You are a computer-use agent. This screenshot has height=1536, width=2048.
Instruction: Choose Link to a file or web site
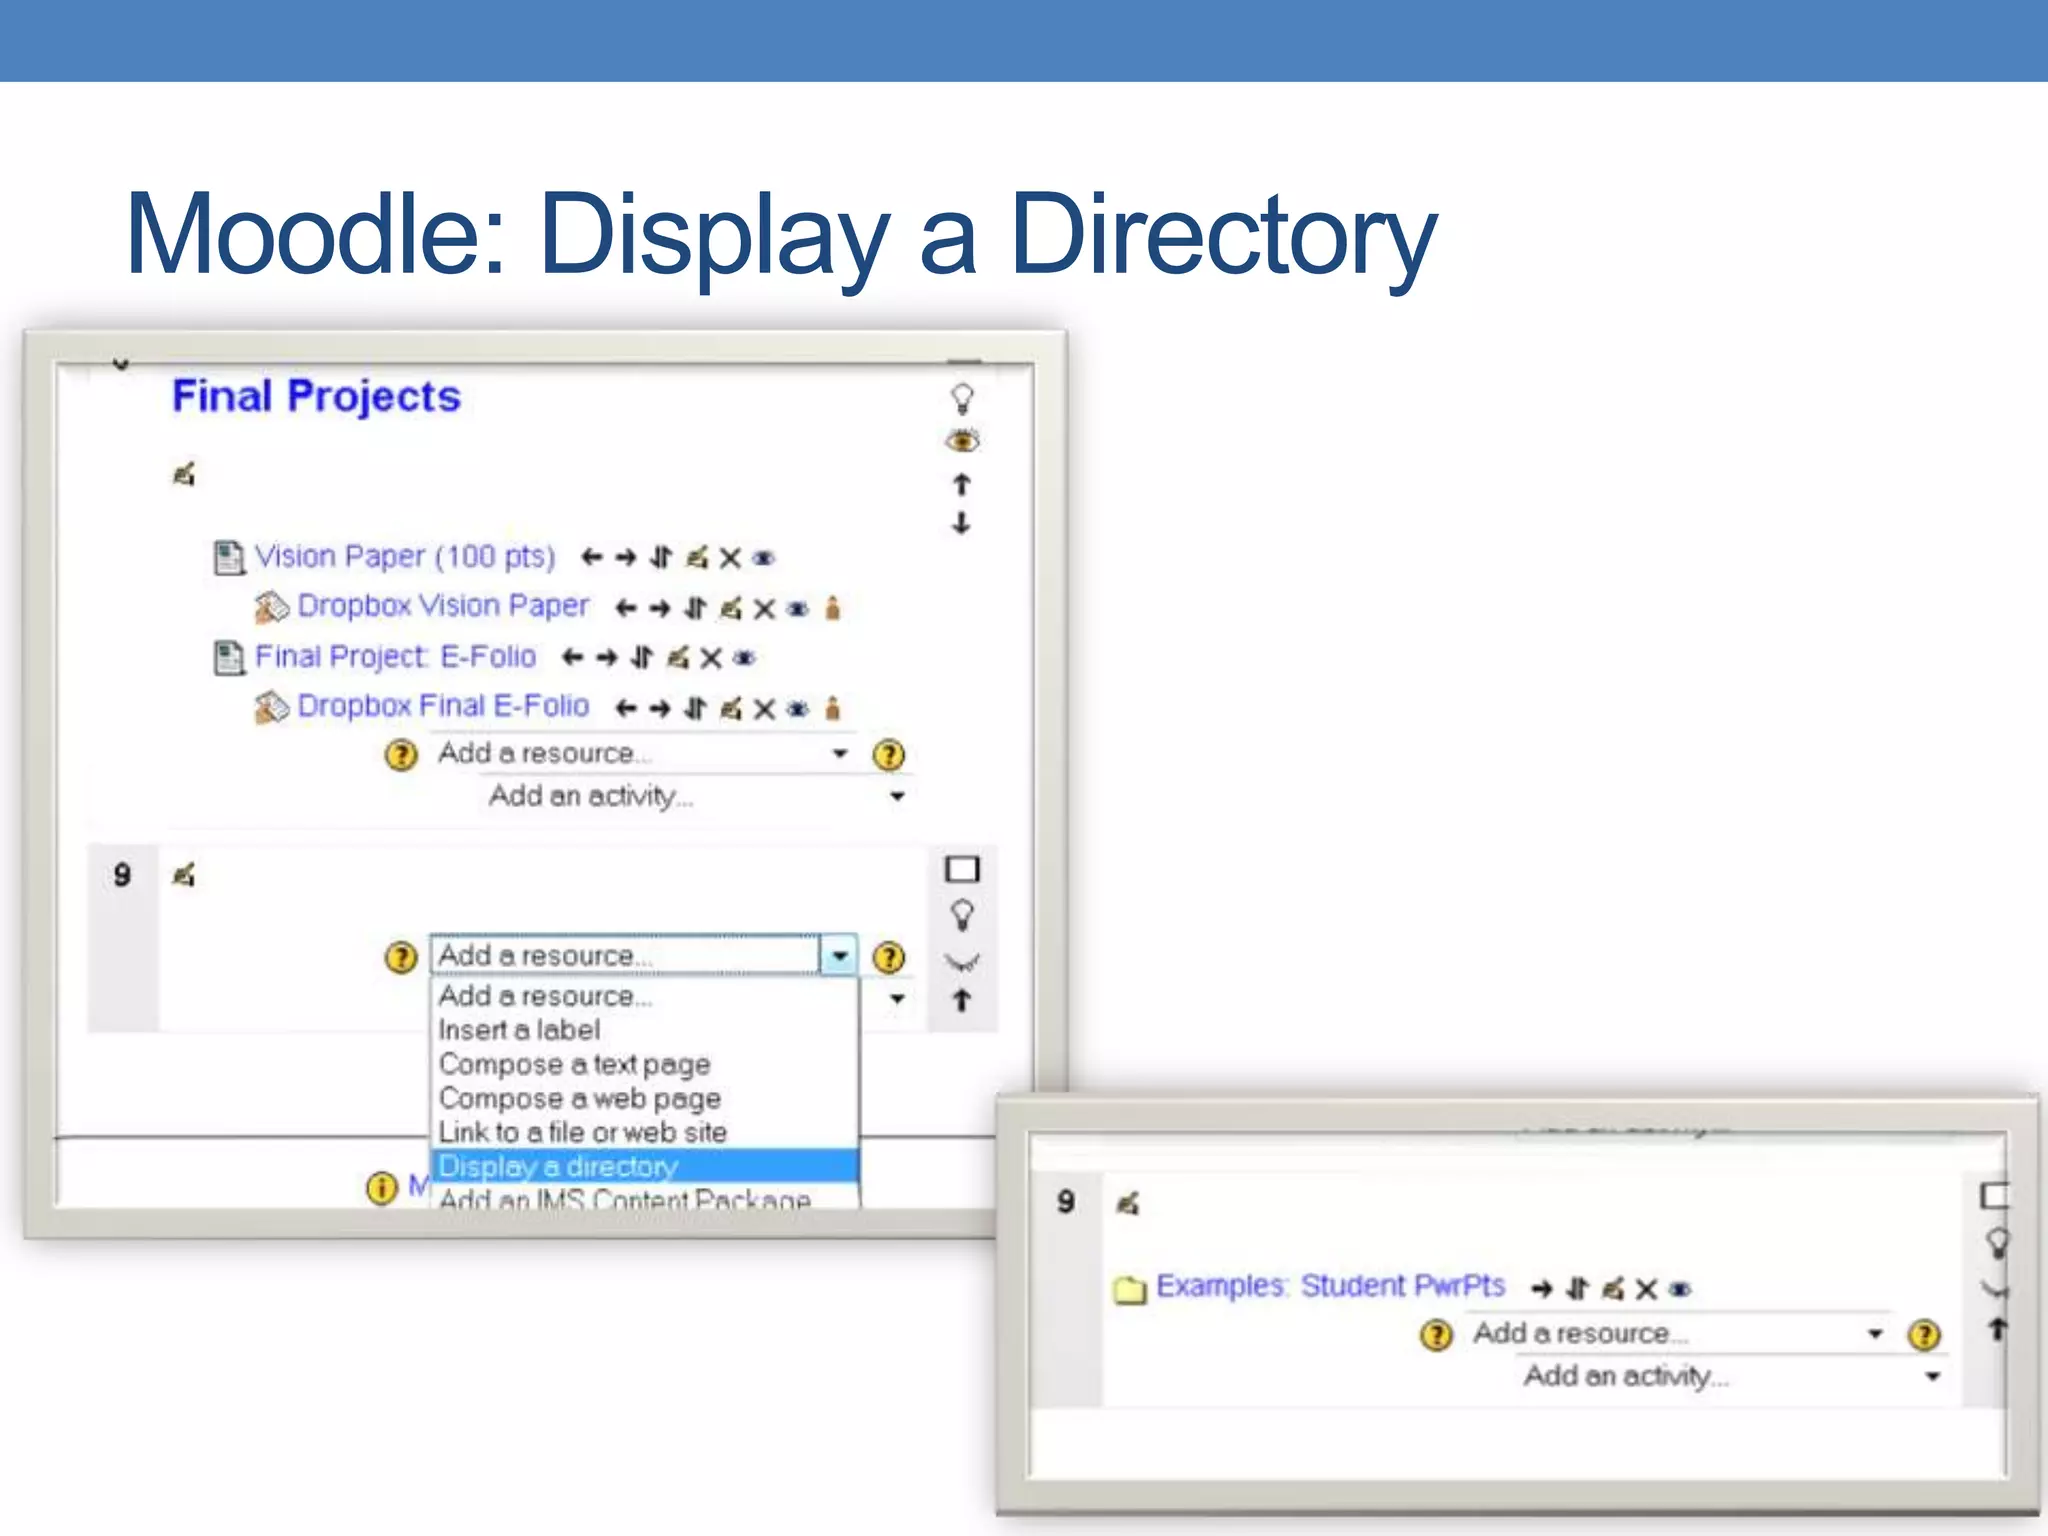tap(643, 1132)
